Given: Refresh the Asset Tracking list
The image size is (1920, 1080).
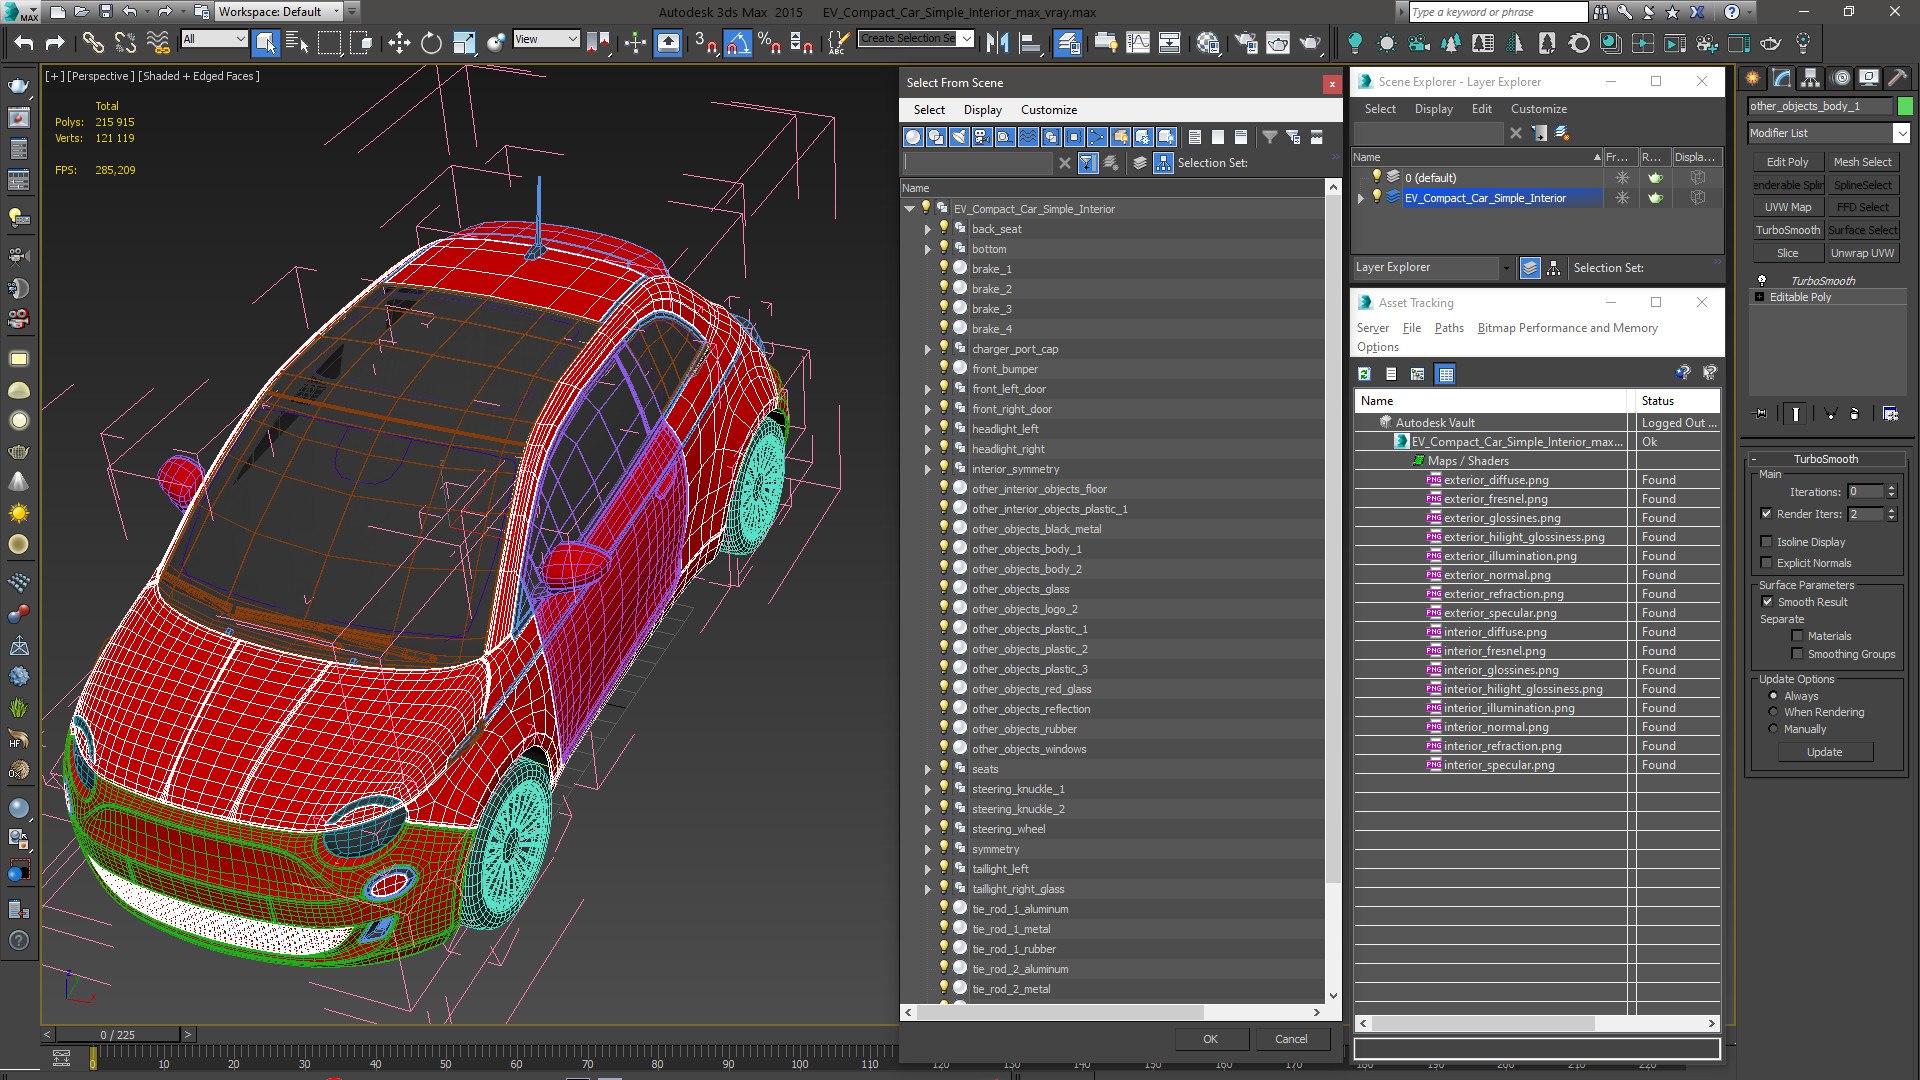Looking at the screenshot, I should pos(1364,374).
